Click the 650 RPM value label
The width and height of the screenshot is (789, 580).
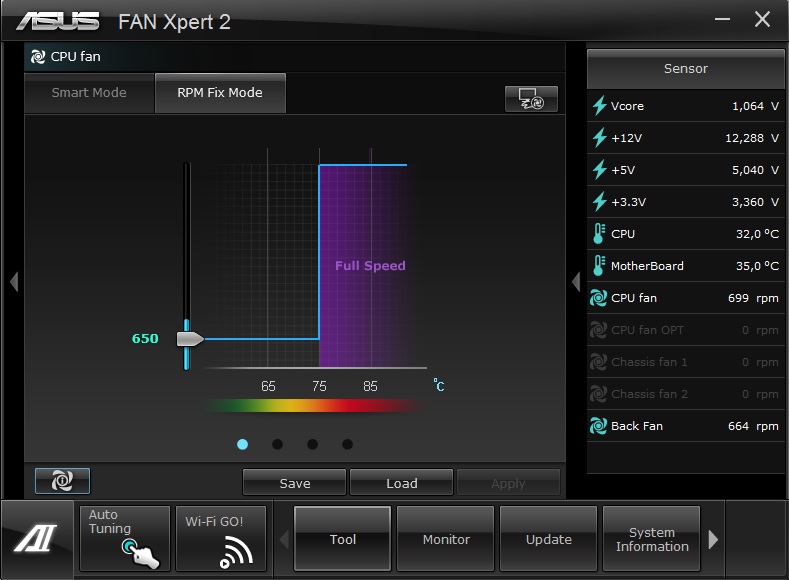(145, 339)
